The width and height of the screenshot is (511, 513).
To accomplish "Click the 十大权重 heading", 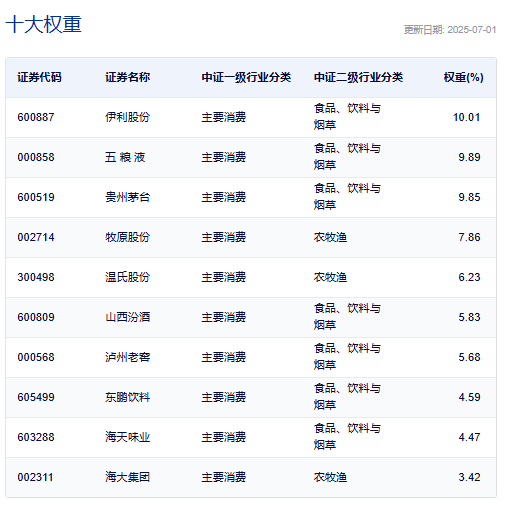I will point(44,24).
